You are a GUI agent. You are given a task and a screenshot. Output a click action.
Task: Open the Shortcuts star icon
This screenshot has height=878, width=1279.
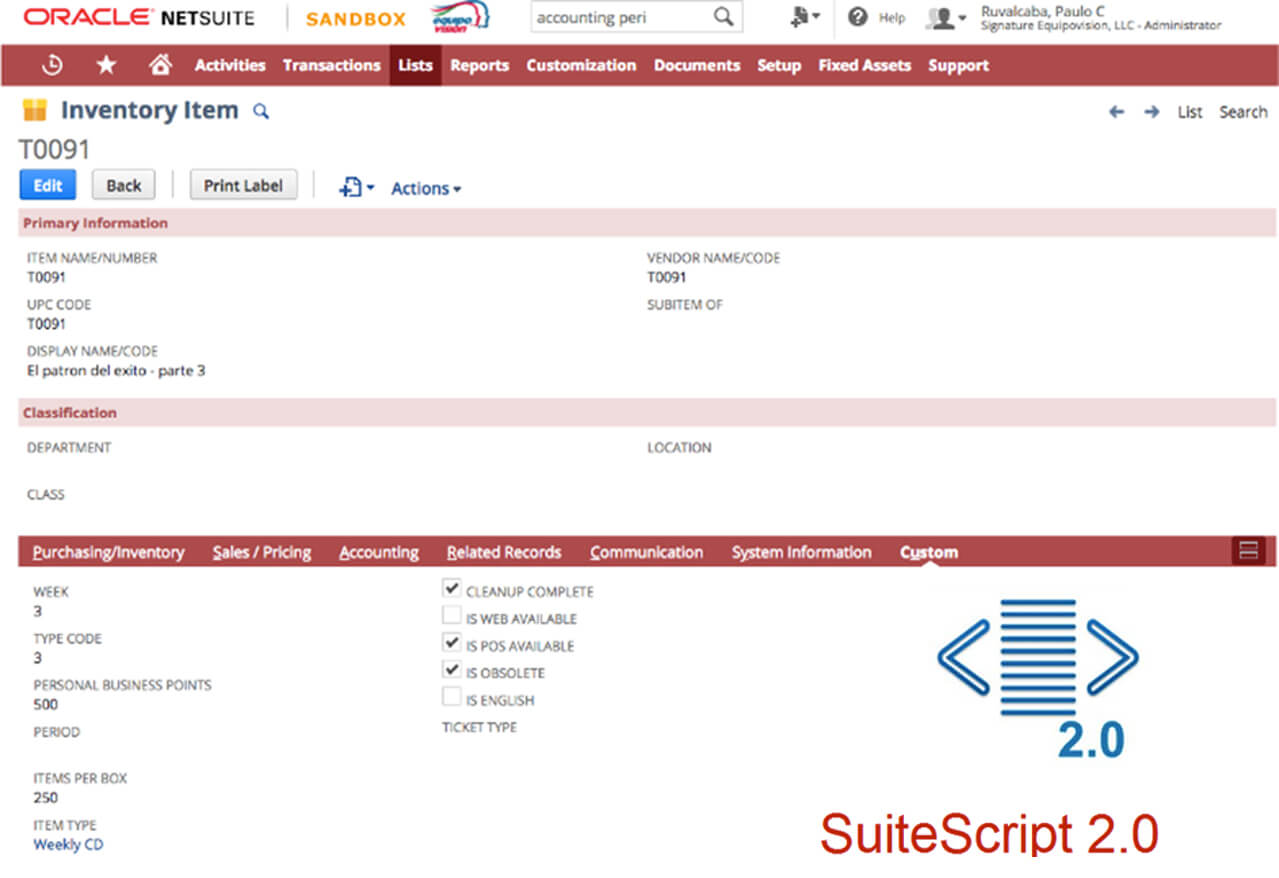click(106, 65)
